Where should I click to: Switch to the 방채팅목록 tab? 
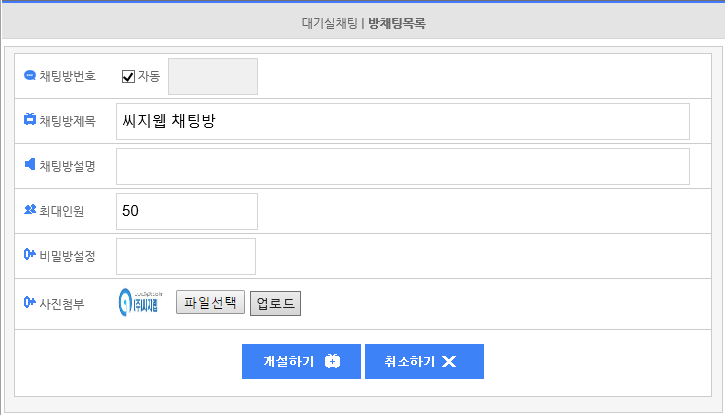point(397,23)
